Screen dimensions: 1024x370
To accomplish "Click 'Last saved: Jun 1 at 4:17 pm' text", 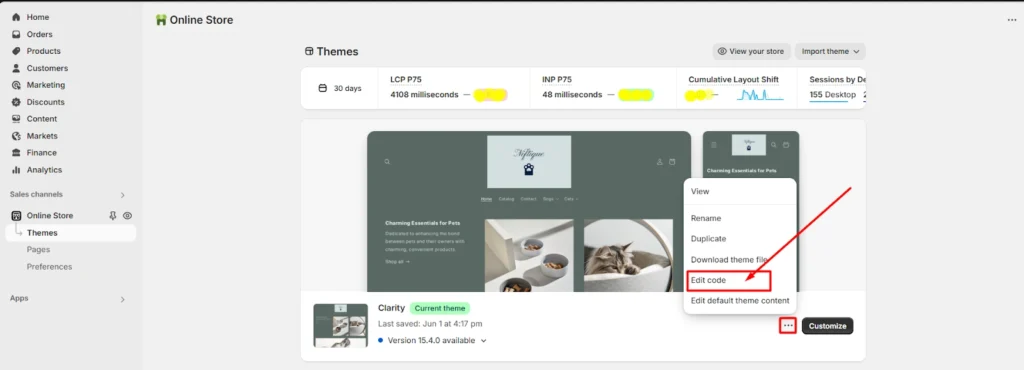I will (430, 324).
